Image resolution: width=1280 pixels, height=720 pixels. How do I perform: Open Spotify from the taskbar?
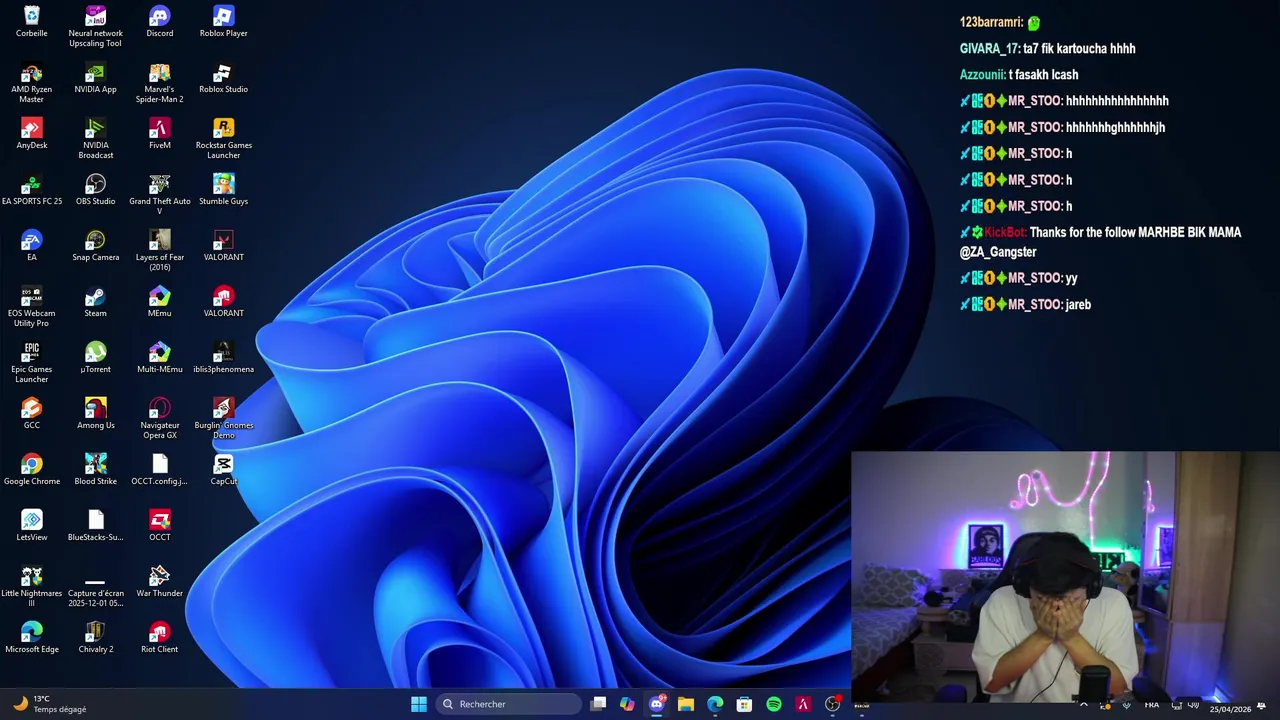coord(774,704)
